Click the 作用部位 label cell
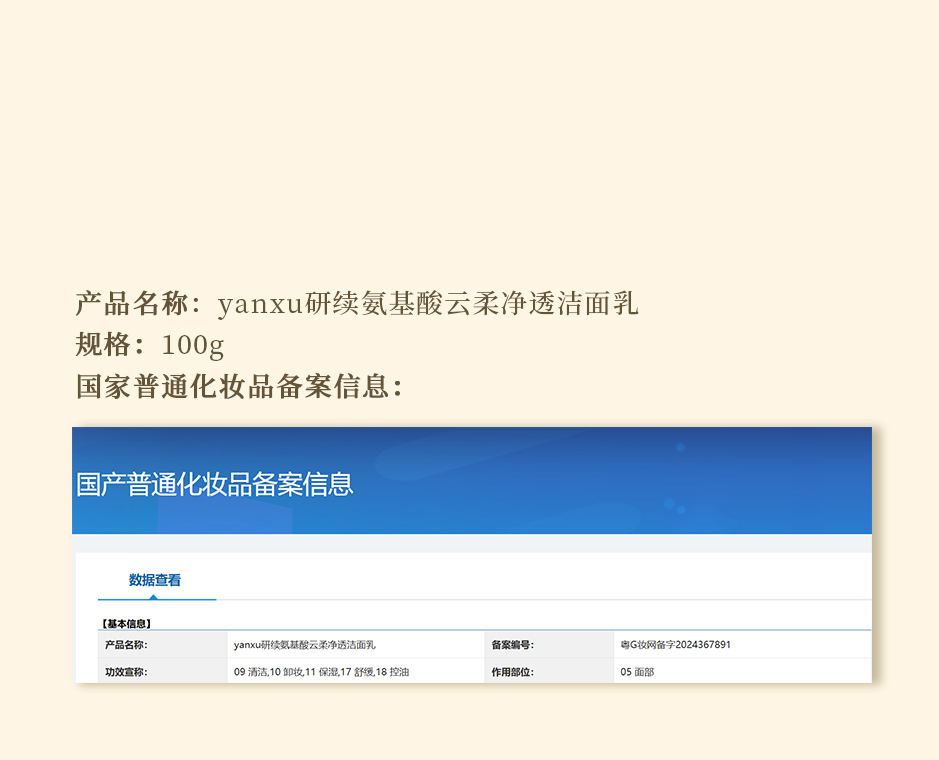This screenshot has height=760, width=939. [x=512, y=672]
